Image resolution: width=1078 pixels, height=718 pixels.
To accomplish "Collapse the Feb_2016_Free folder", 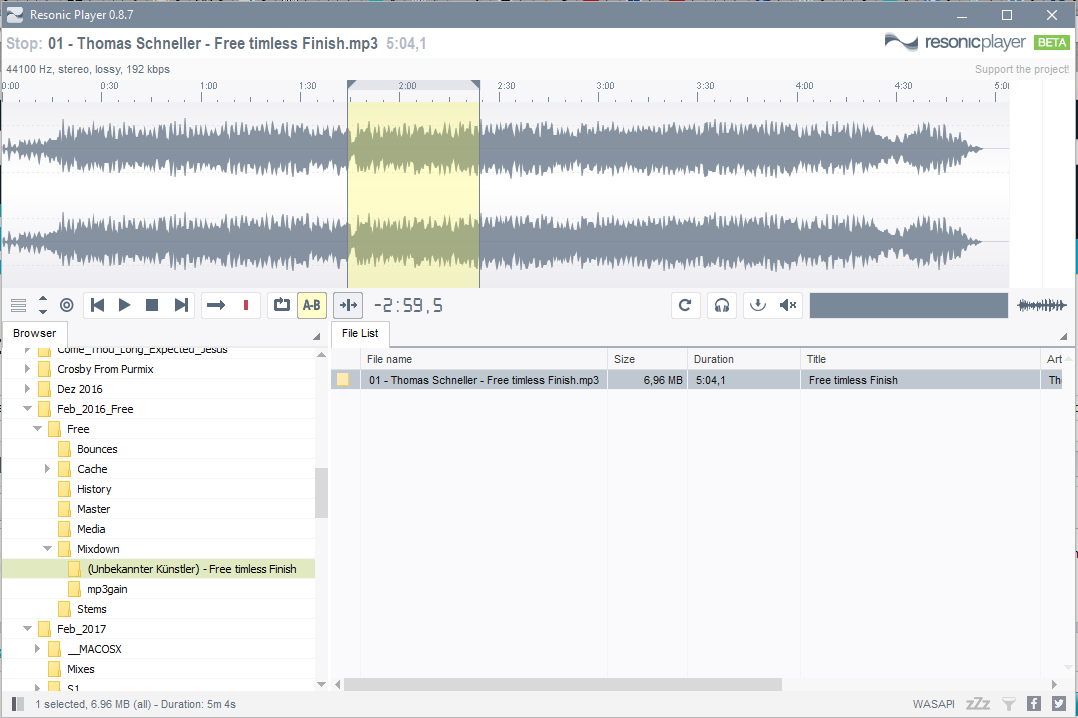I will click(x=28, y=409).
